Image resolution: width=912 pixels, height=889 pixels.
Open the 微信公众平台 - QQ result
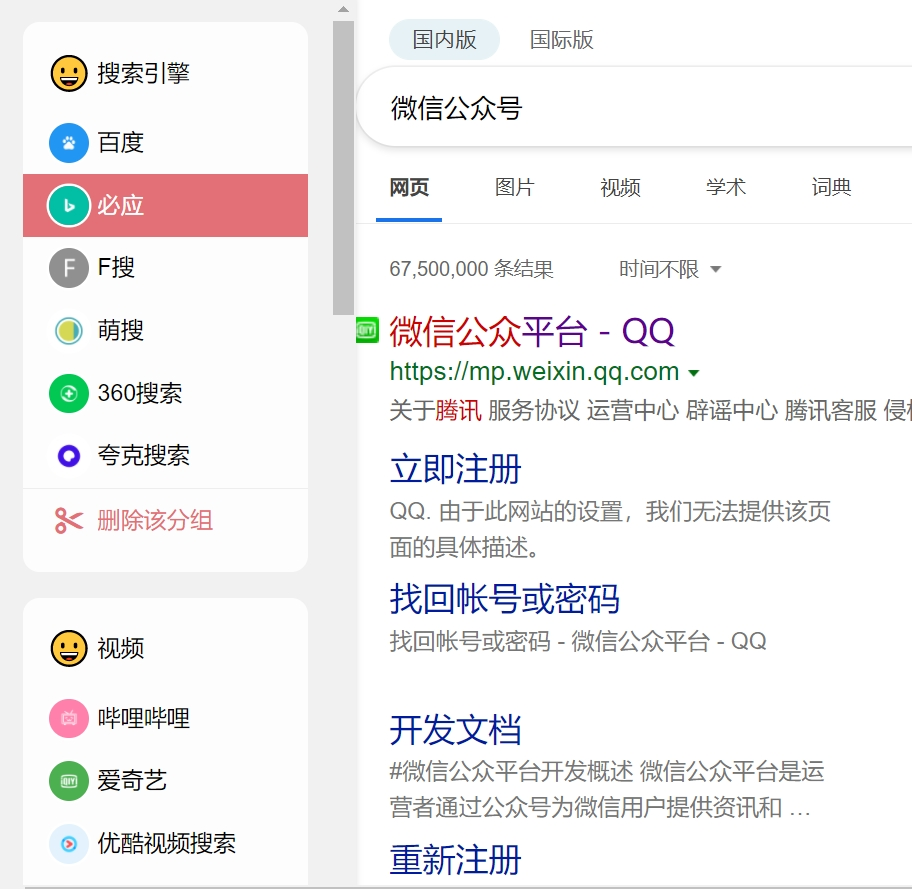tap(532, 332)
